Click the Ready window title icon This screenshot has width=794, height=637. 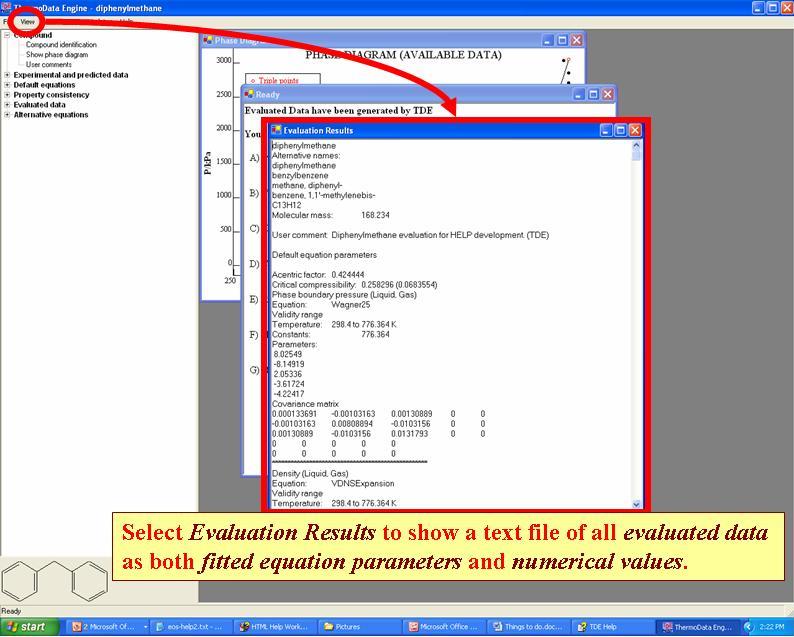(x=249, y=94)
